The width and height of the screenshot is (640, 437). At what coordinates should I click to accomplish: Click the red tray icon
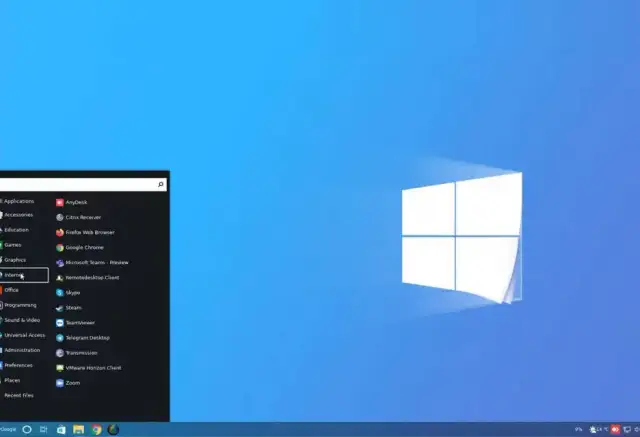[616, 429]
